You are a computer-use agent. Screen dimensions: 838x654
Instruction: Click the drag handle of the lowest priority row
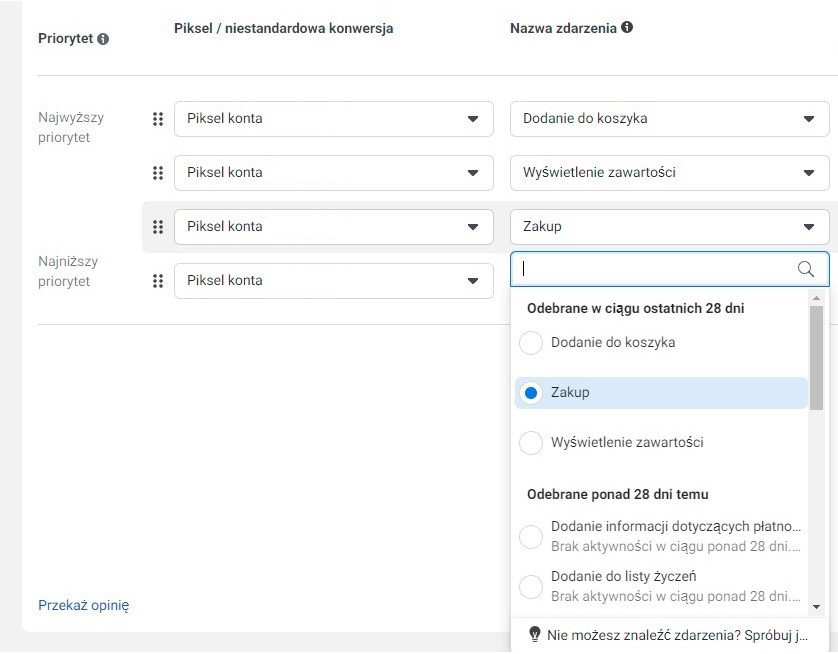158,281
